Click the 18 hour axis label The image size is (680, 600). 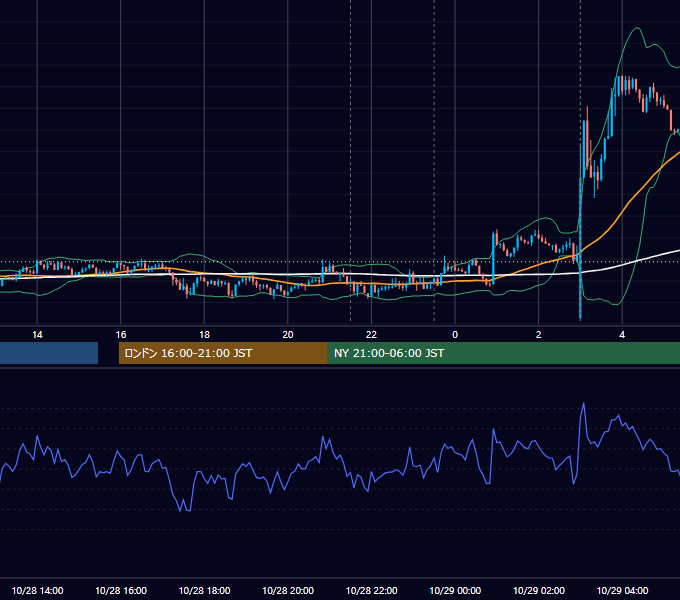click(204, 335)
